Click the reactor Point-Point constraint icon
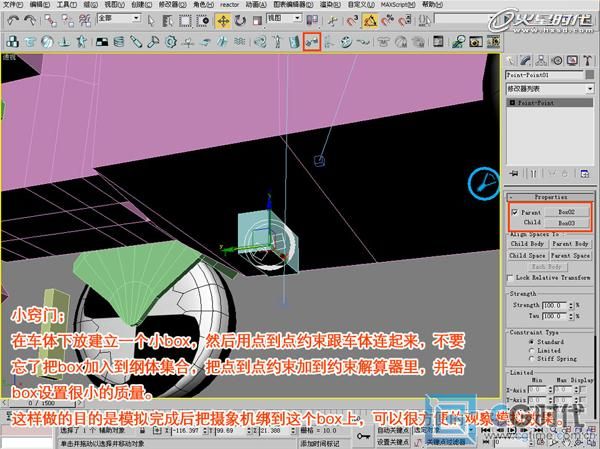600x449 pixels. click(312, 42)
